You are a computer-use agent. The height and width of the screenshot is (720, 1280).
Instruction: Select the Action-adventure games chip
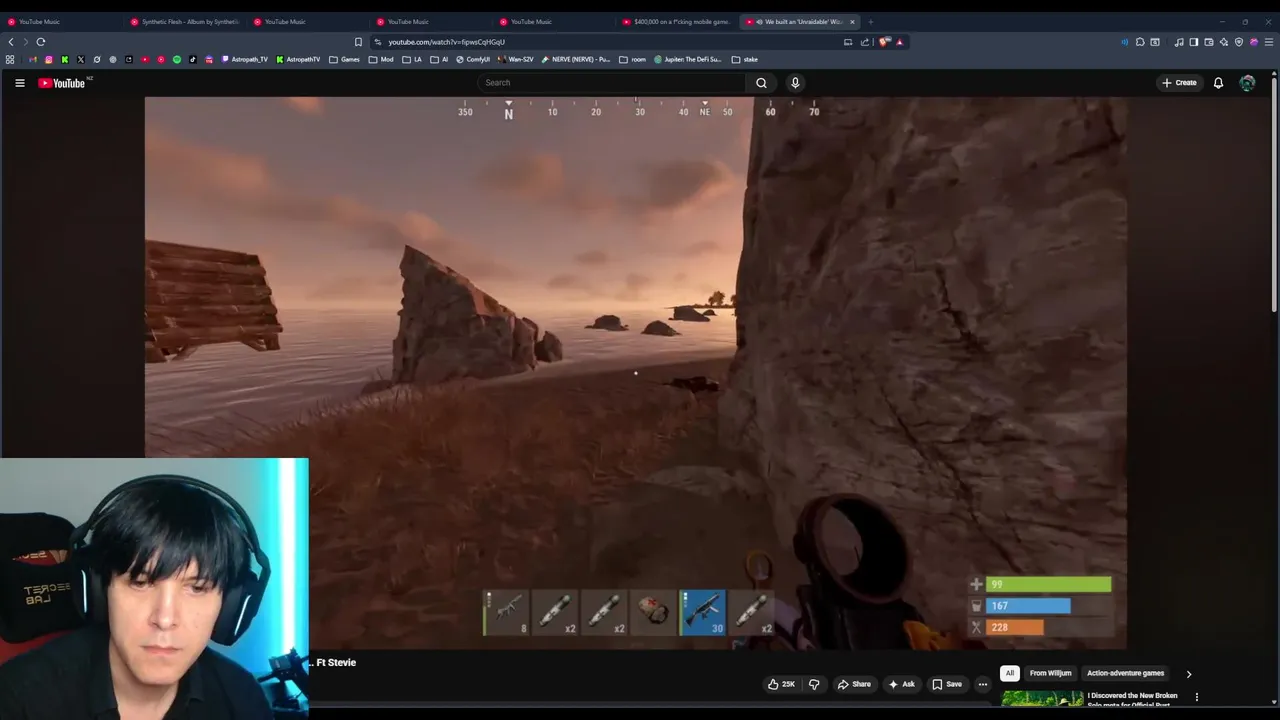[x=1125, y=673]
